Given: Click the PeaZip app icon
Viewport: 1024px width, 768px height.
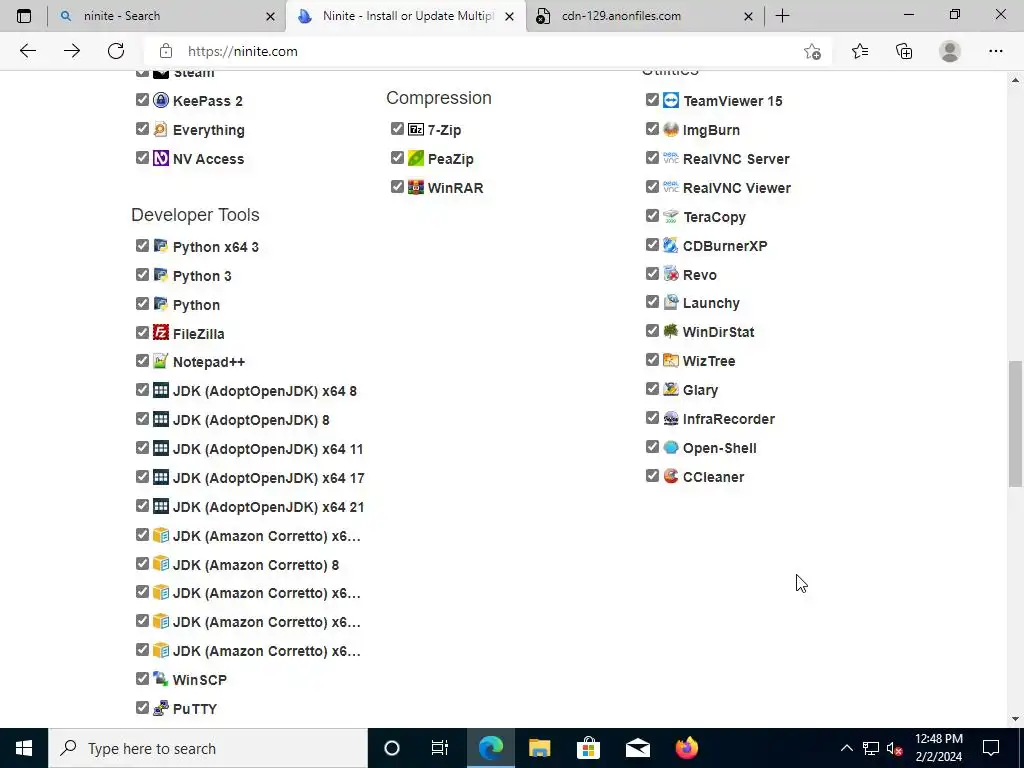Looking at the screenshot, I should pos(416,158).
